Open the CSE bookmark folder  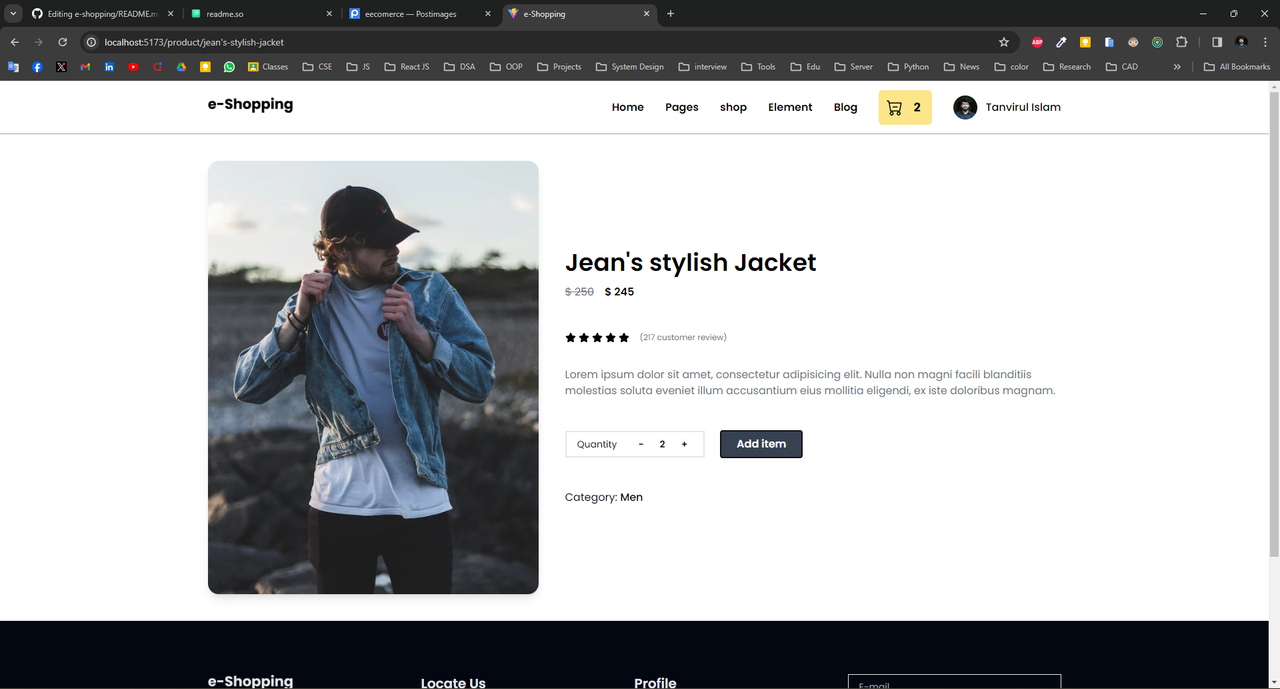(317, 67)
